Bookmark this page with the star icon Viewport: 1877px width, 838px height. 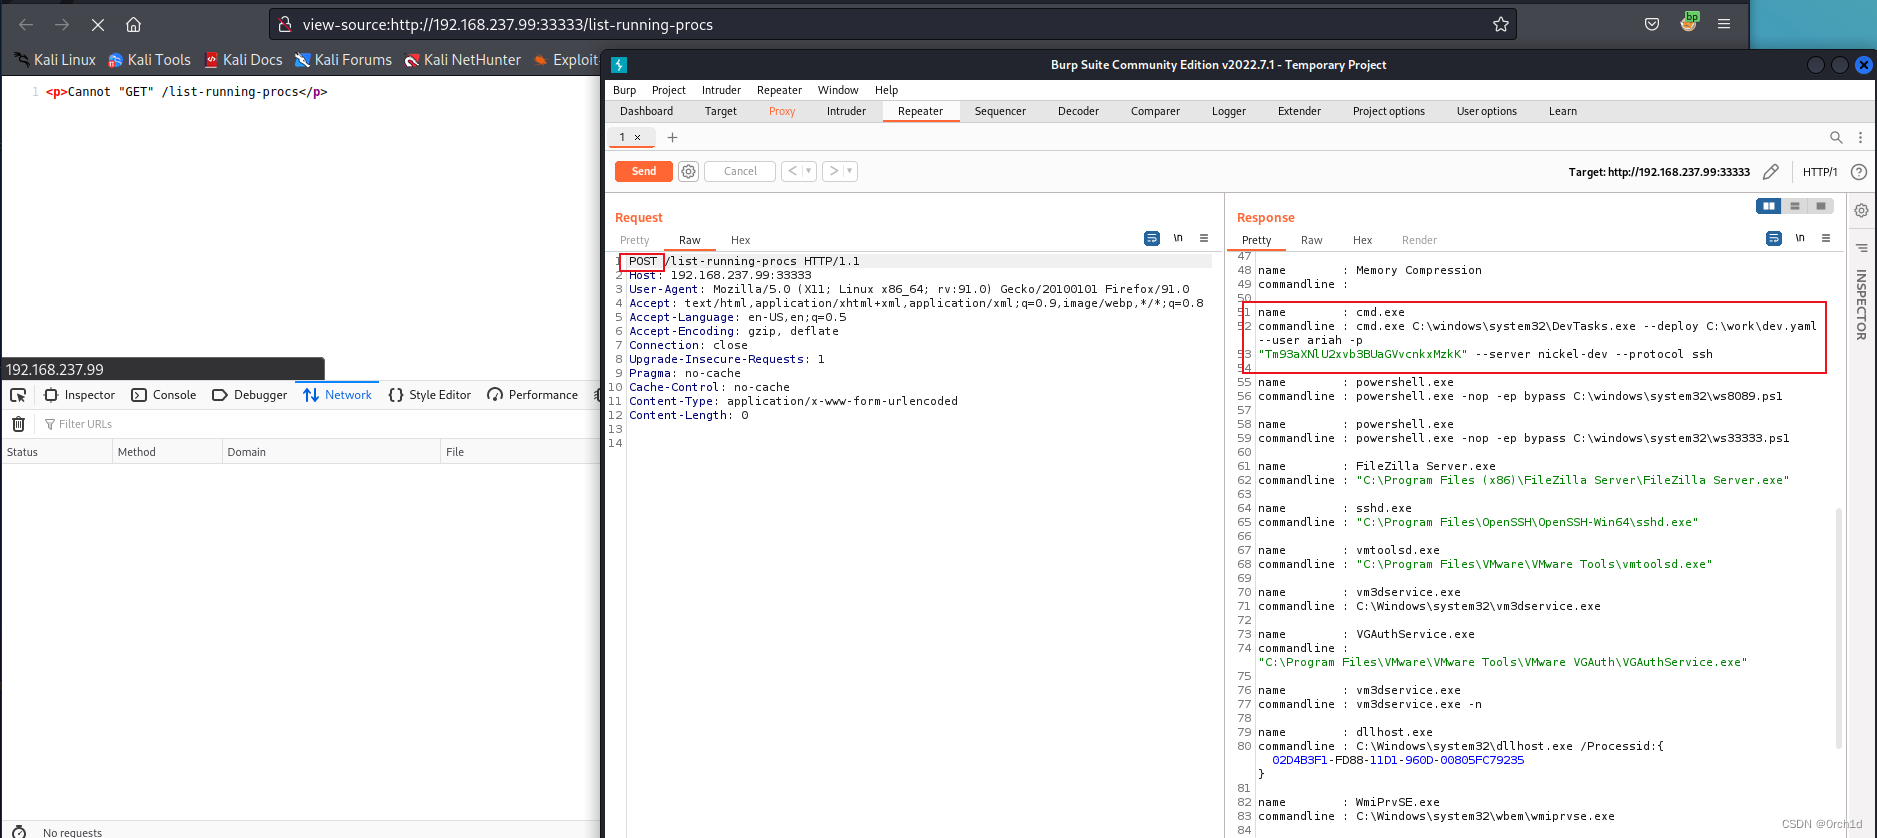coord(1500,24)
